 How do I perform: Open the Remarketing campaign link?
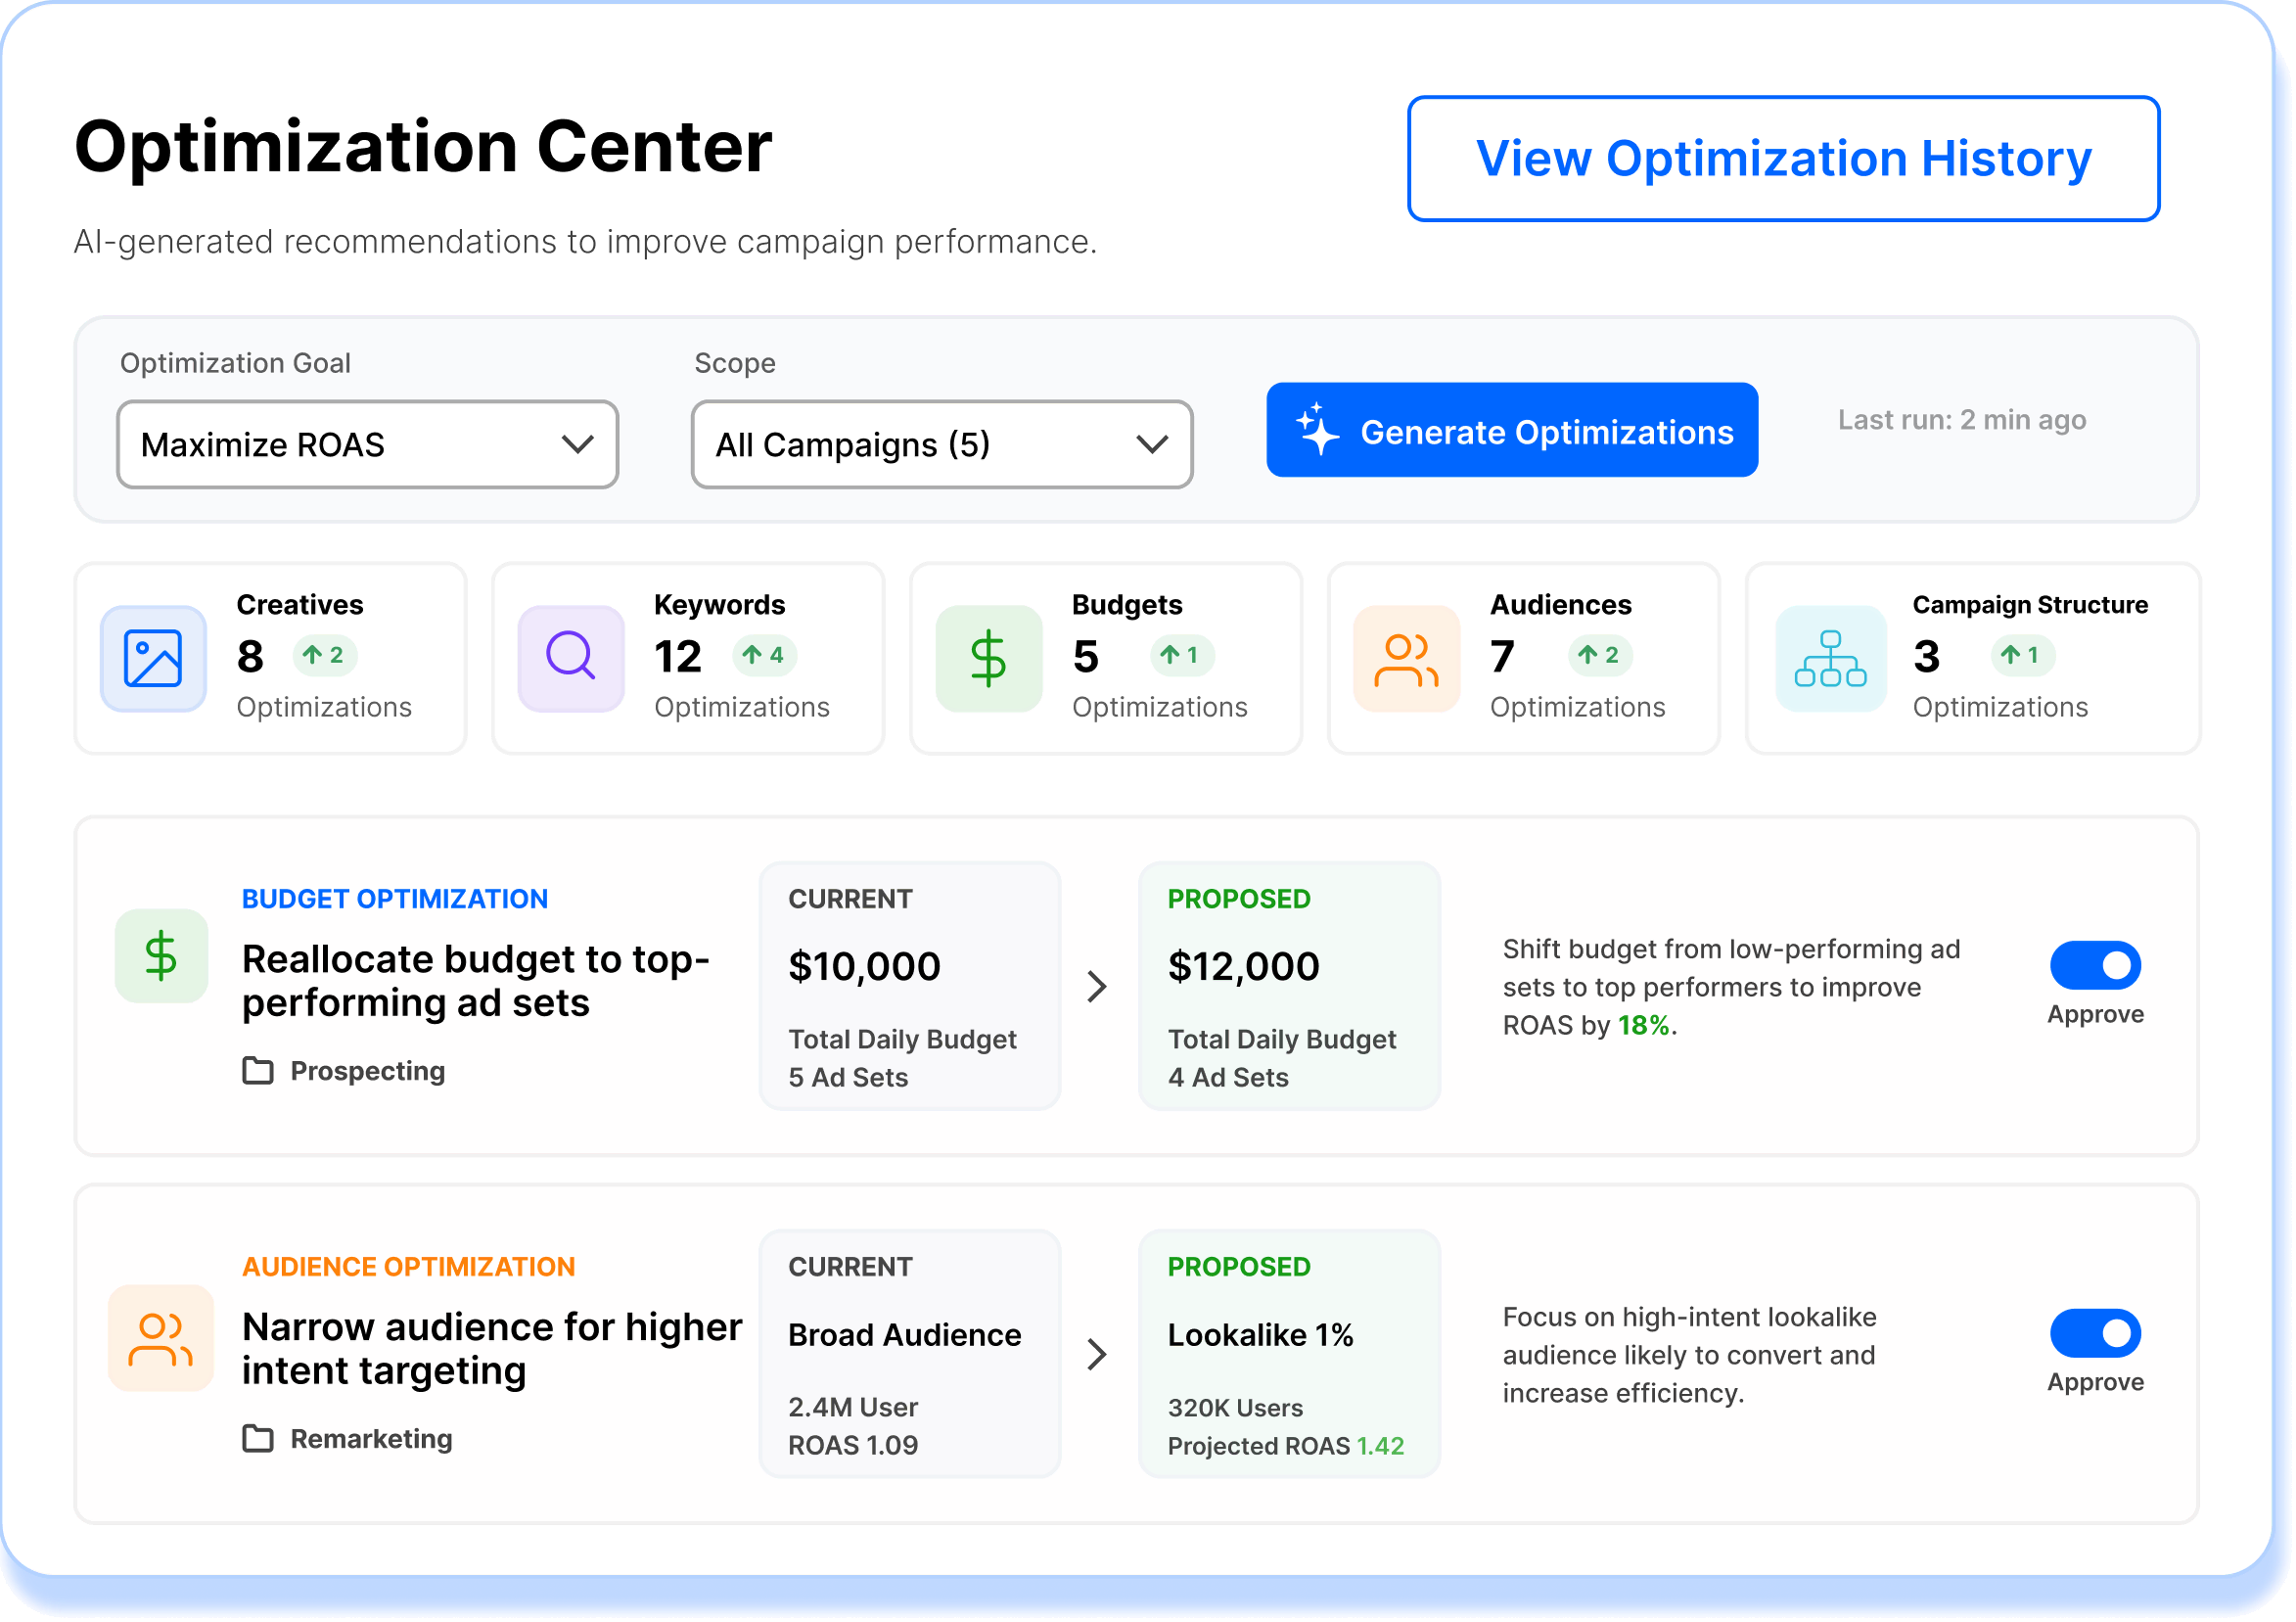(371, 1439)
